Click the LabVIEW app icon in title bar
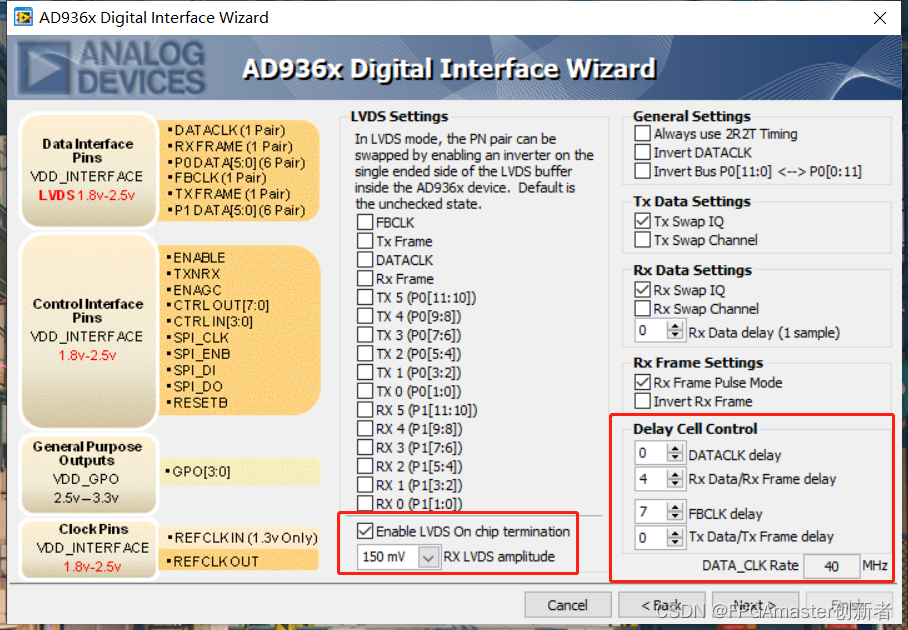The image size is (908, 630). 23,17
